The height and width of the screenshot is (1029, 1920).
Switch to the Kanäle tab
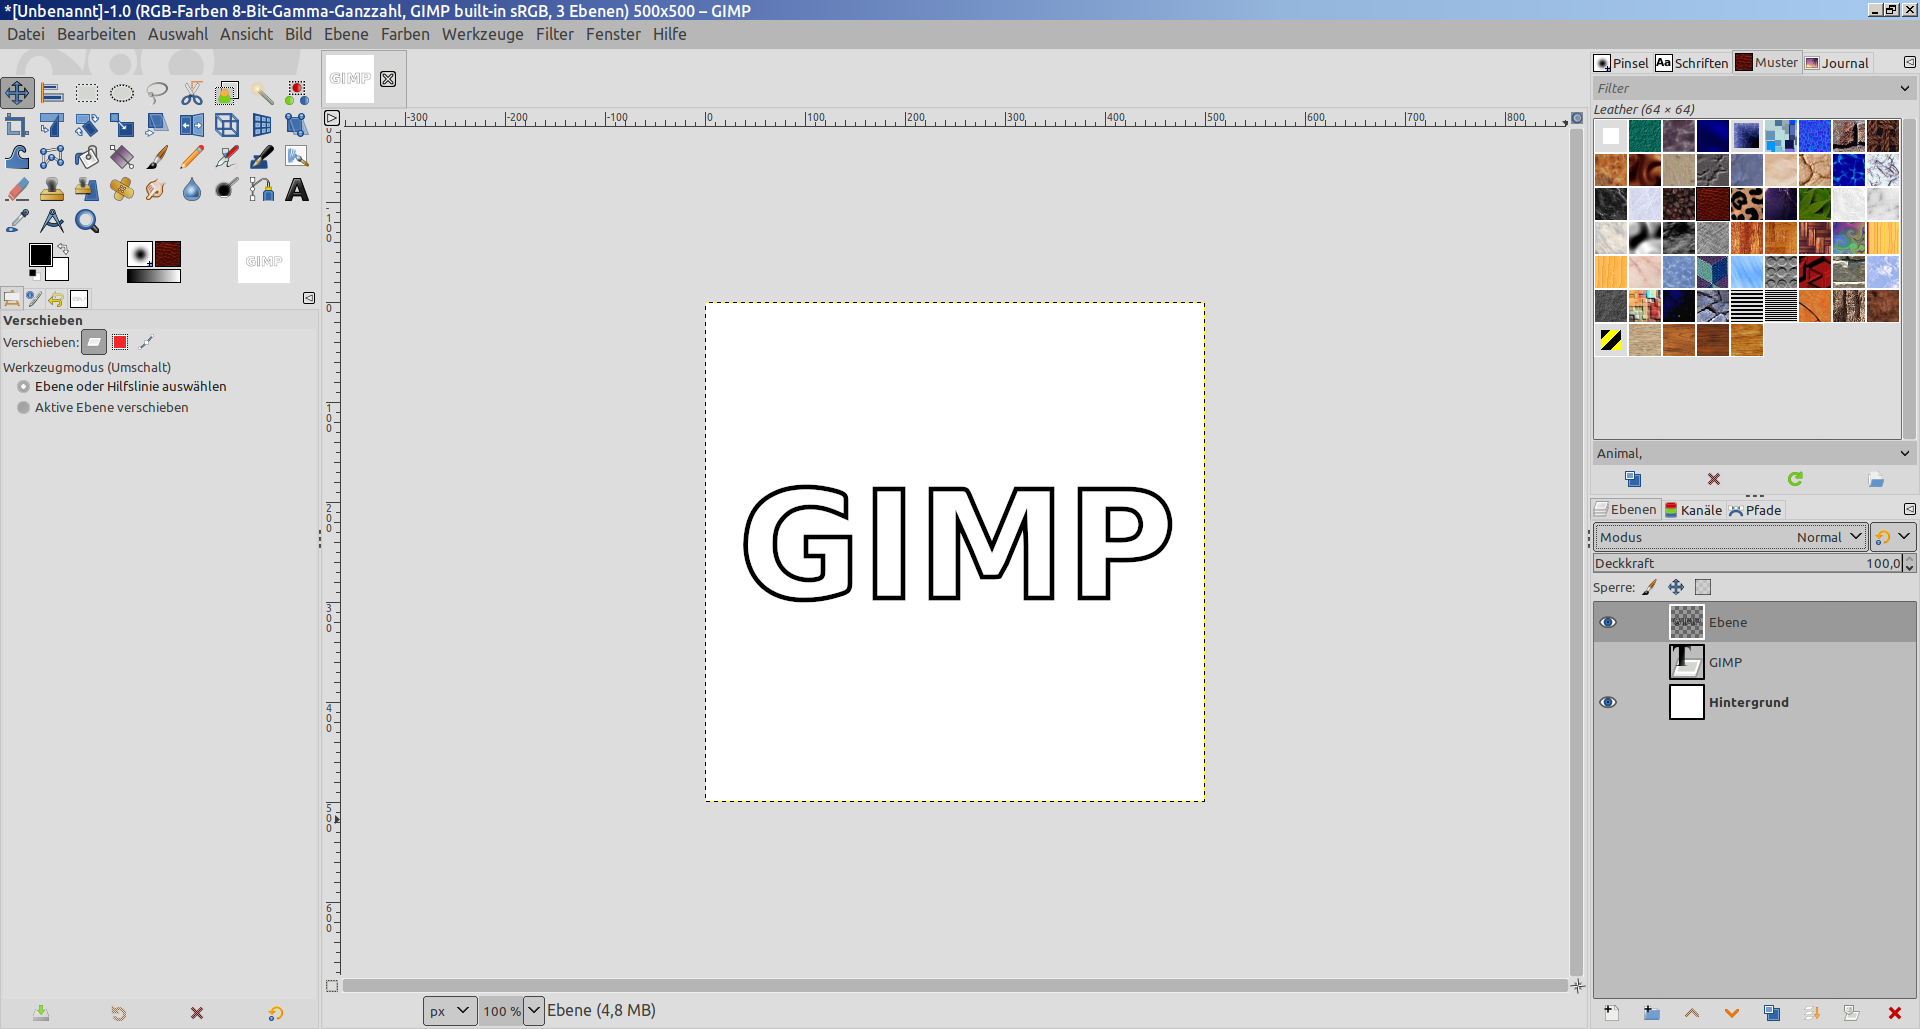(x=1693, y=510)
